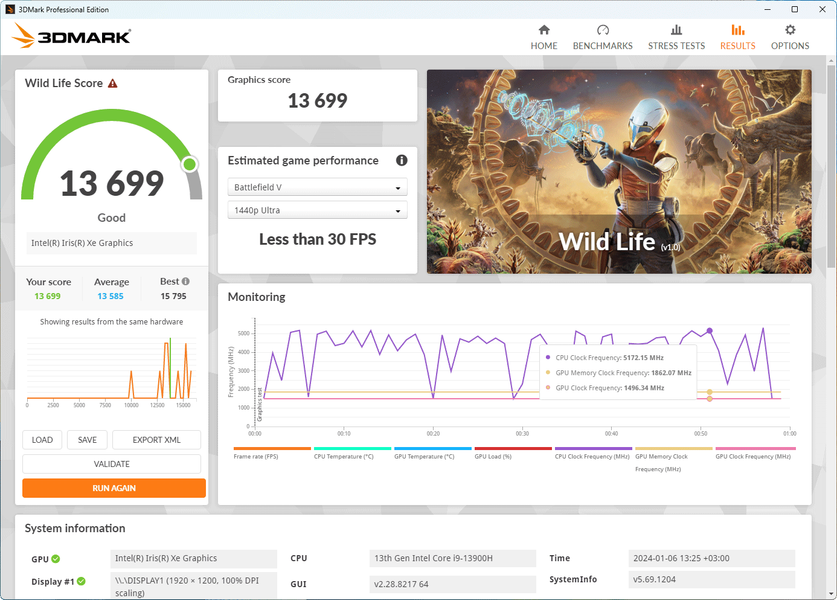Screen dimensions: 837x600
Task: Open the 1440p Ultra resolution dropdown
Action: point(317,210)
